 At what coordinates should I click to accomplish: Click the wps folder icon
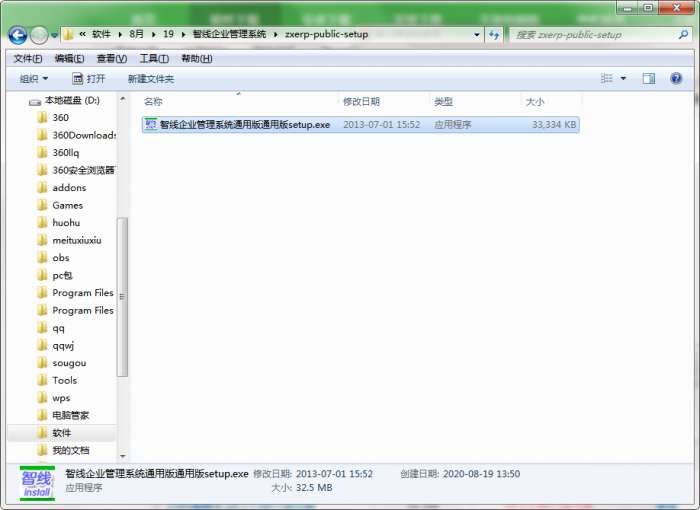pos(42,397)
